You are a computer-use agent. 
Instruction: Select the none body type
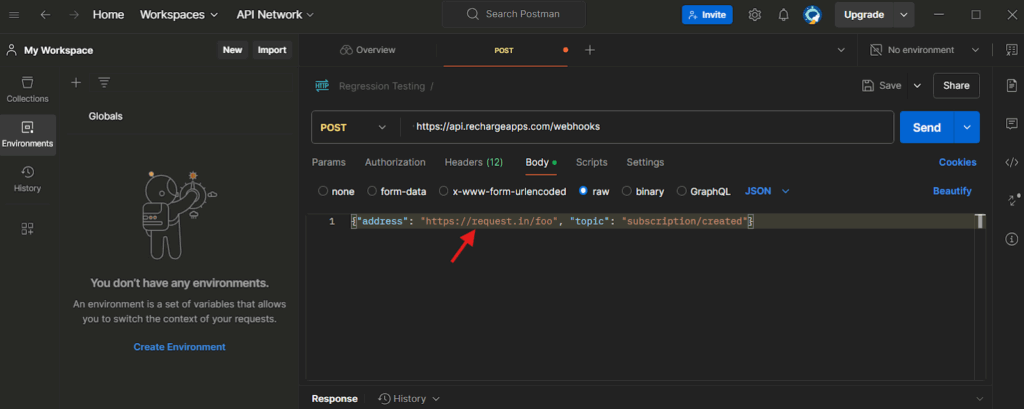tap(323, 191)
